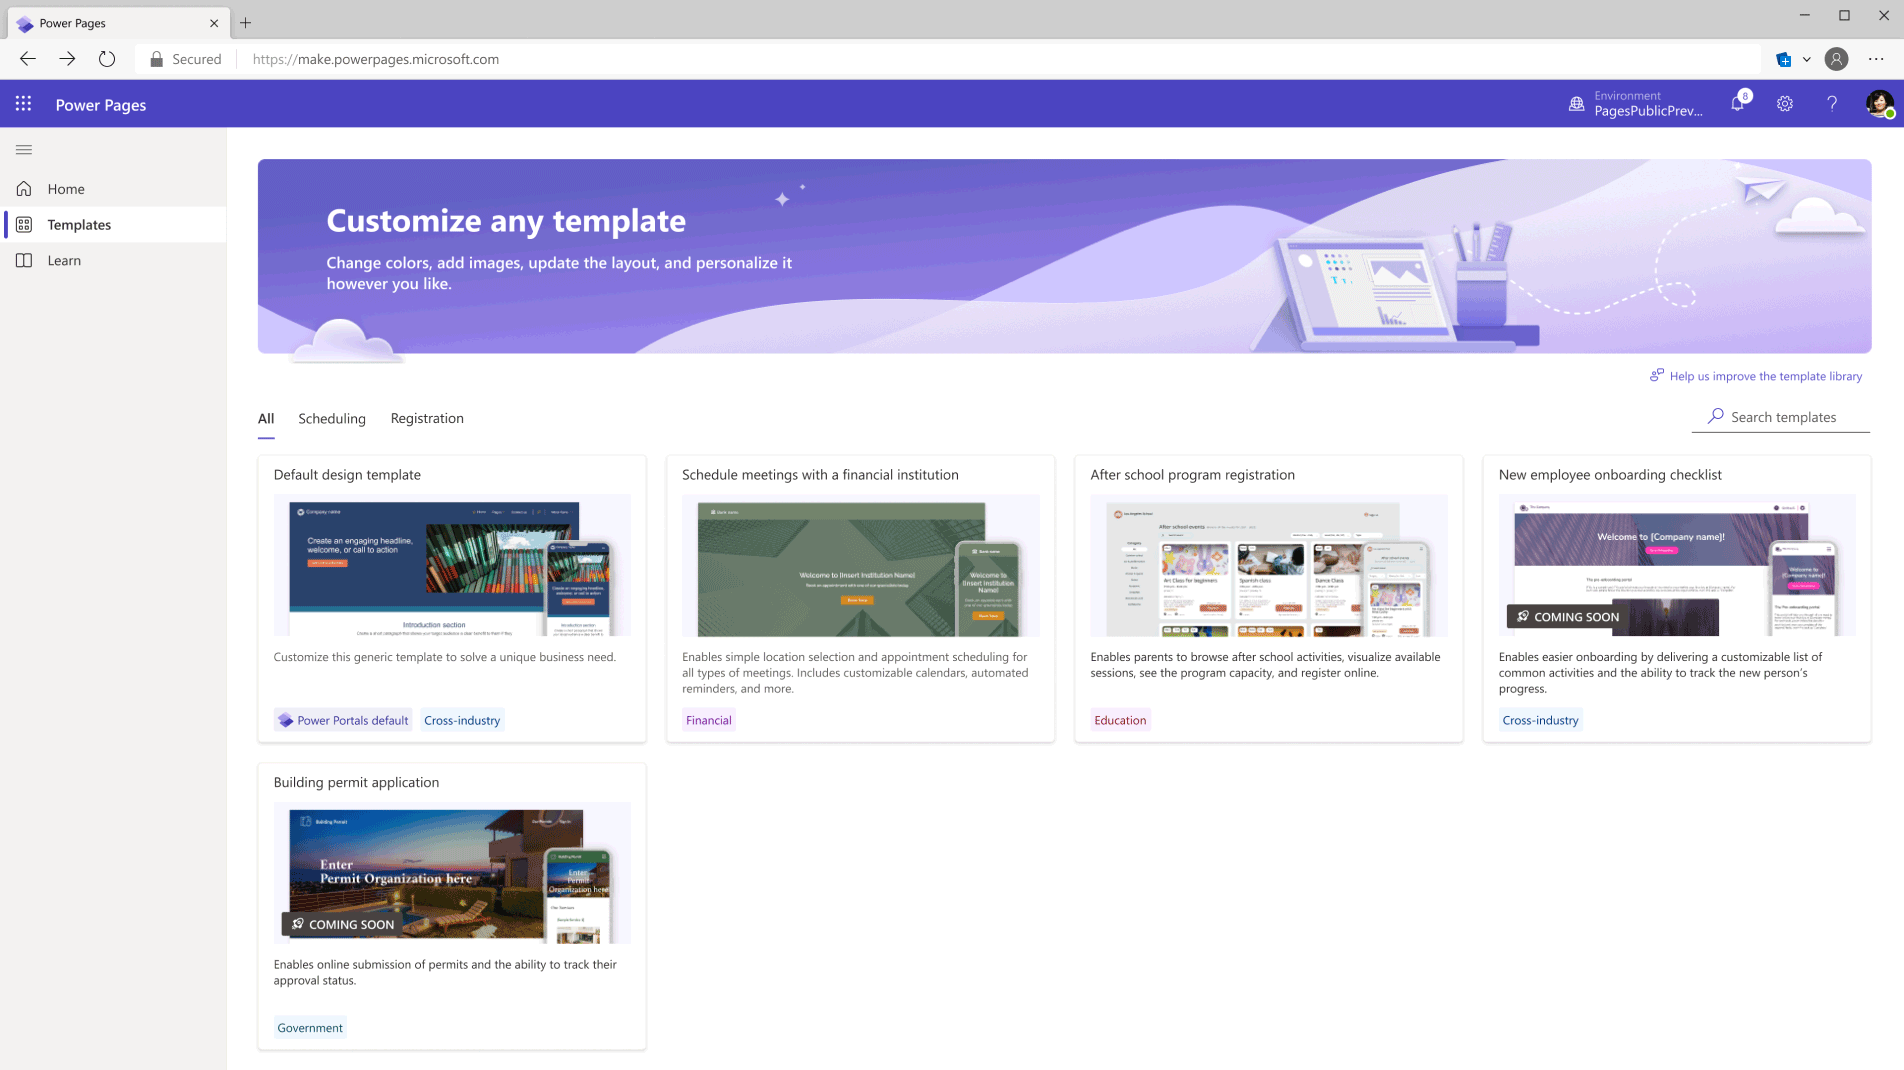Open the Settings gear
Image resolution: width=1904 pixels, height=1070 pixels.
point(1785,104)
